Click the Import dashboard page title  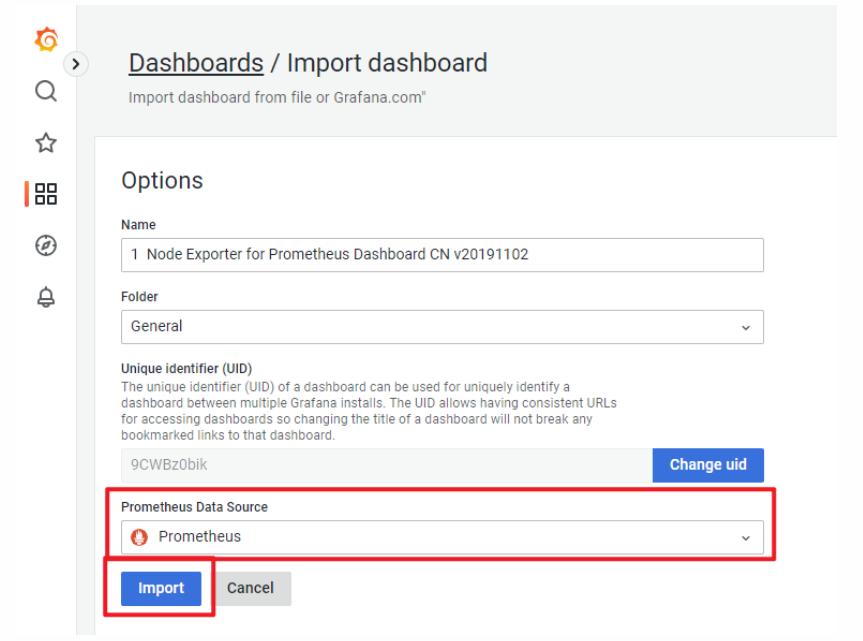tap(387, 63)
